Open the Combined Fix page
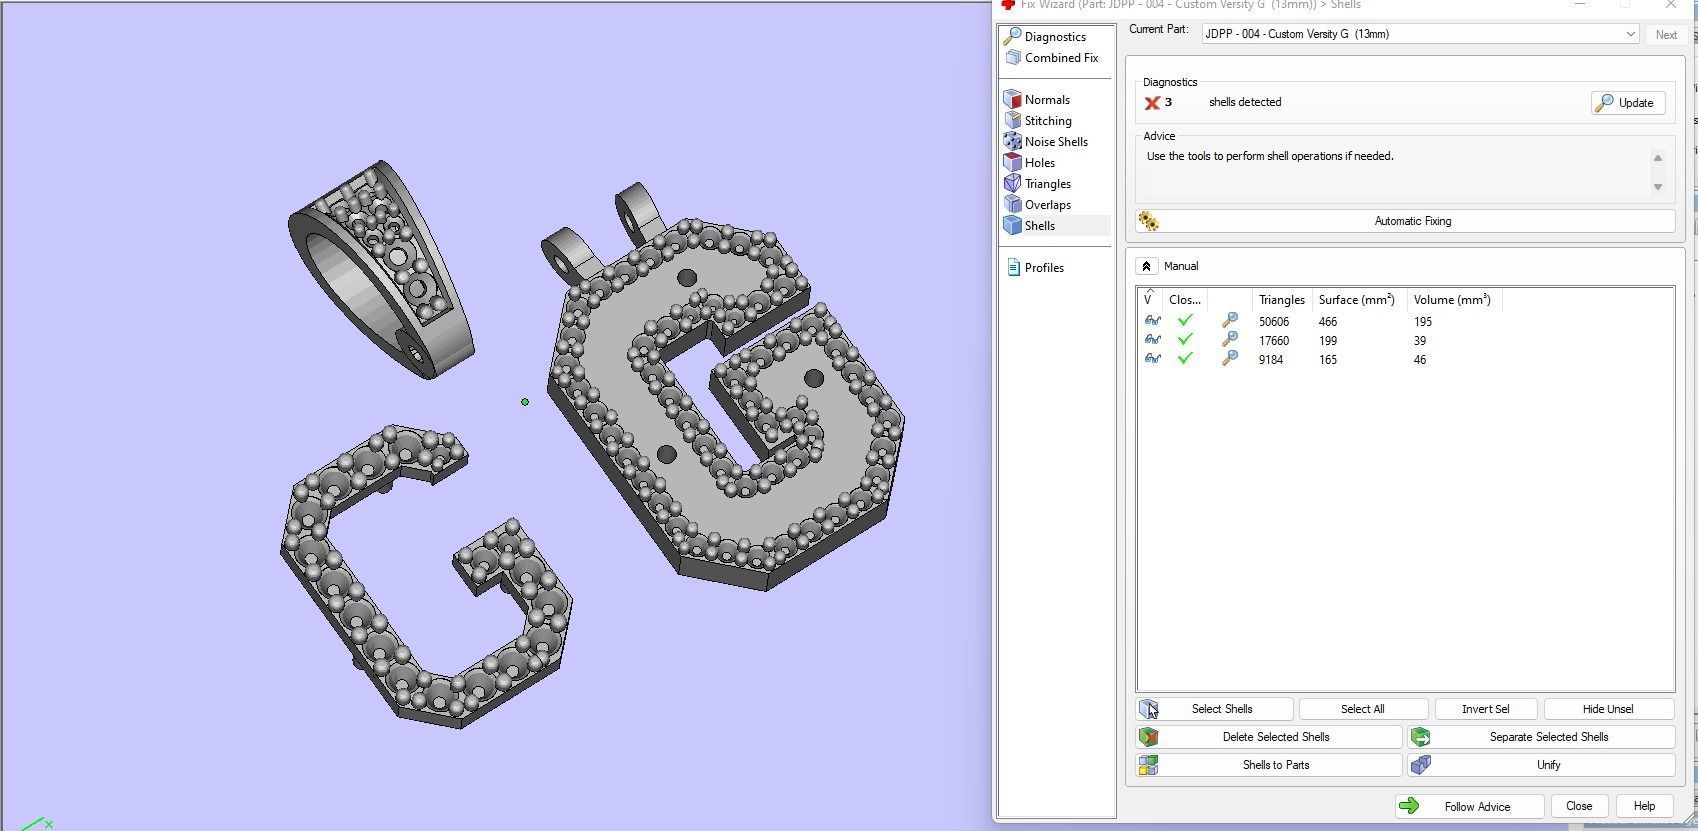 click(x=1061, y=58)
